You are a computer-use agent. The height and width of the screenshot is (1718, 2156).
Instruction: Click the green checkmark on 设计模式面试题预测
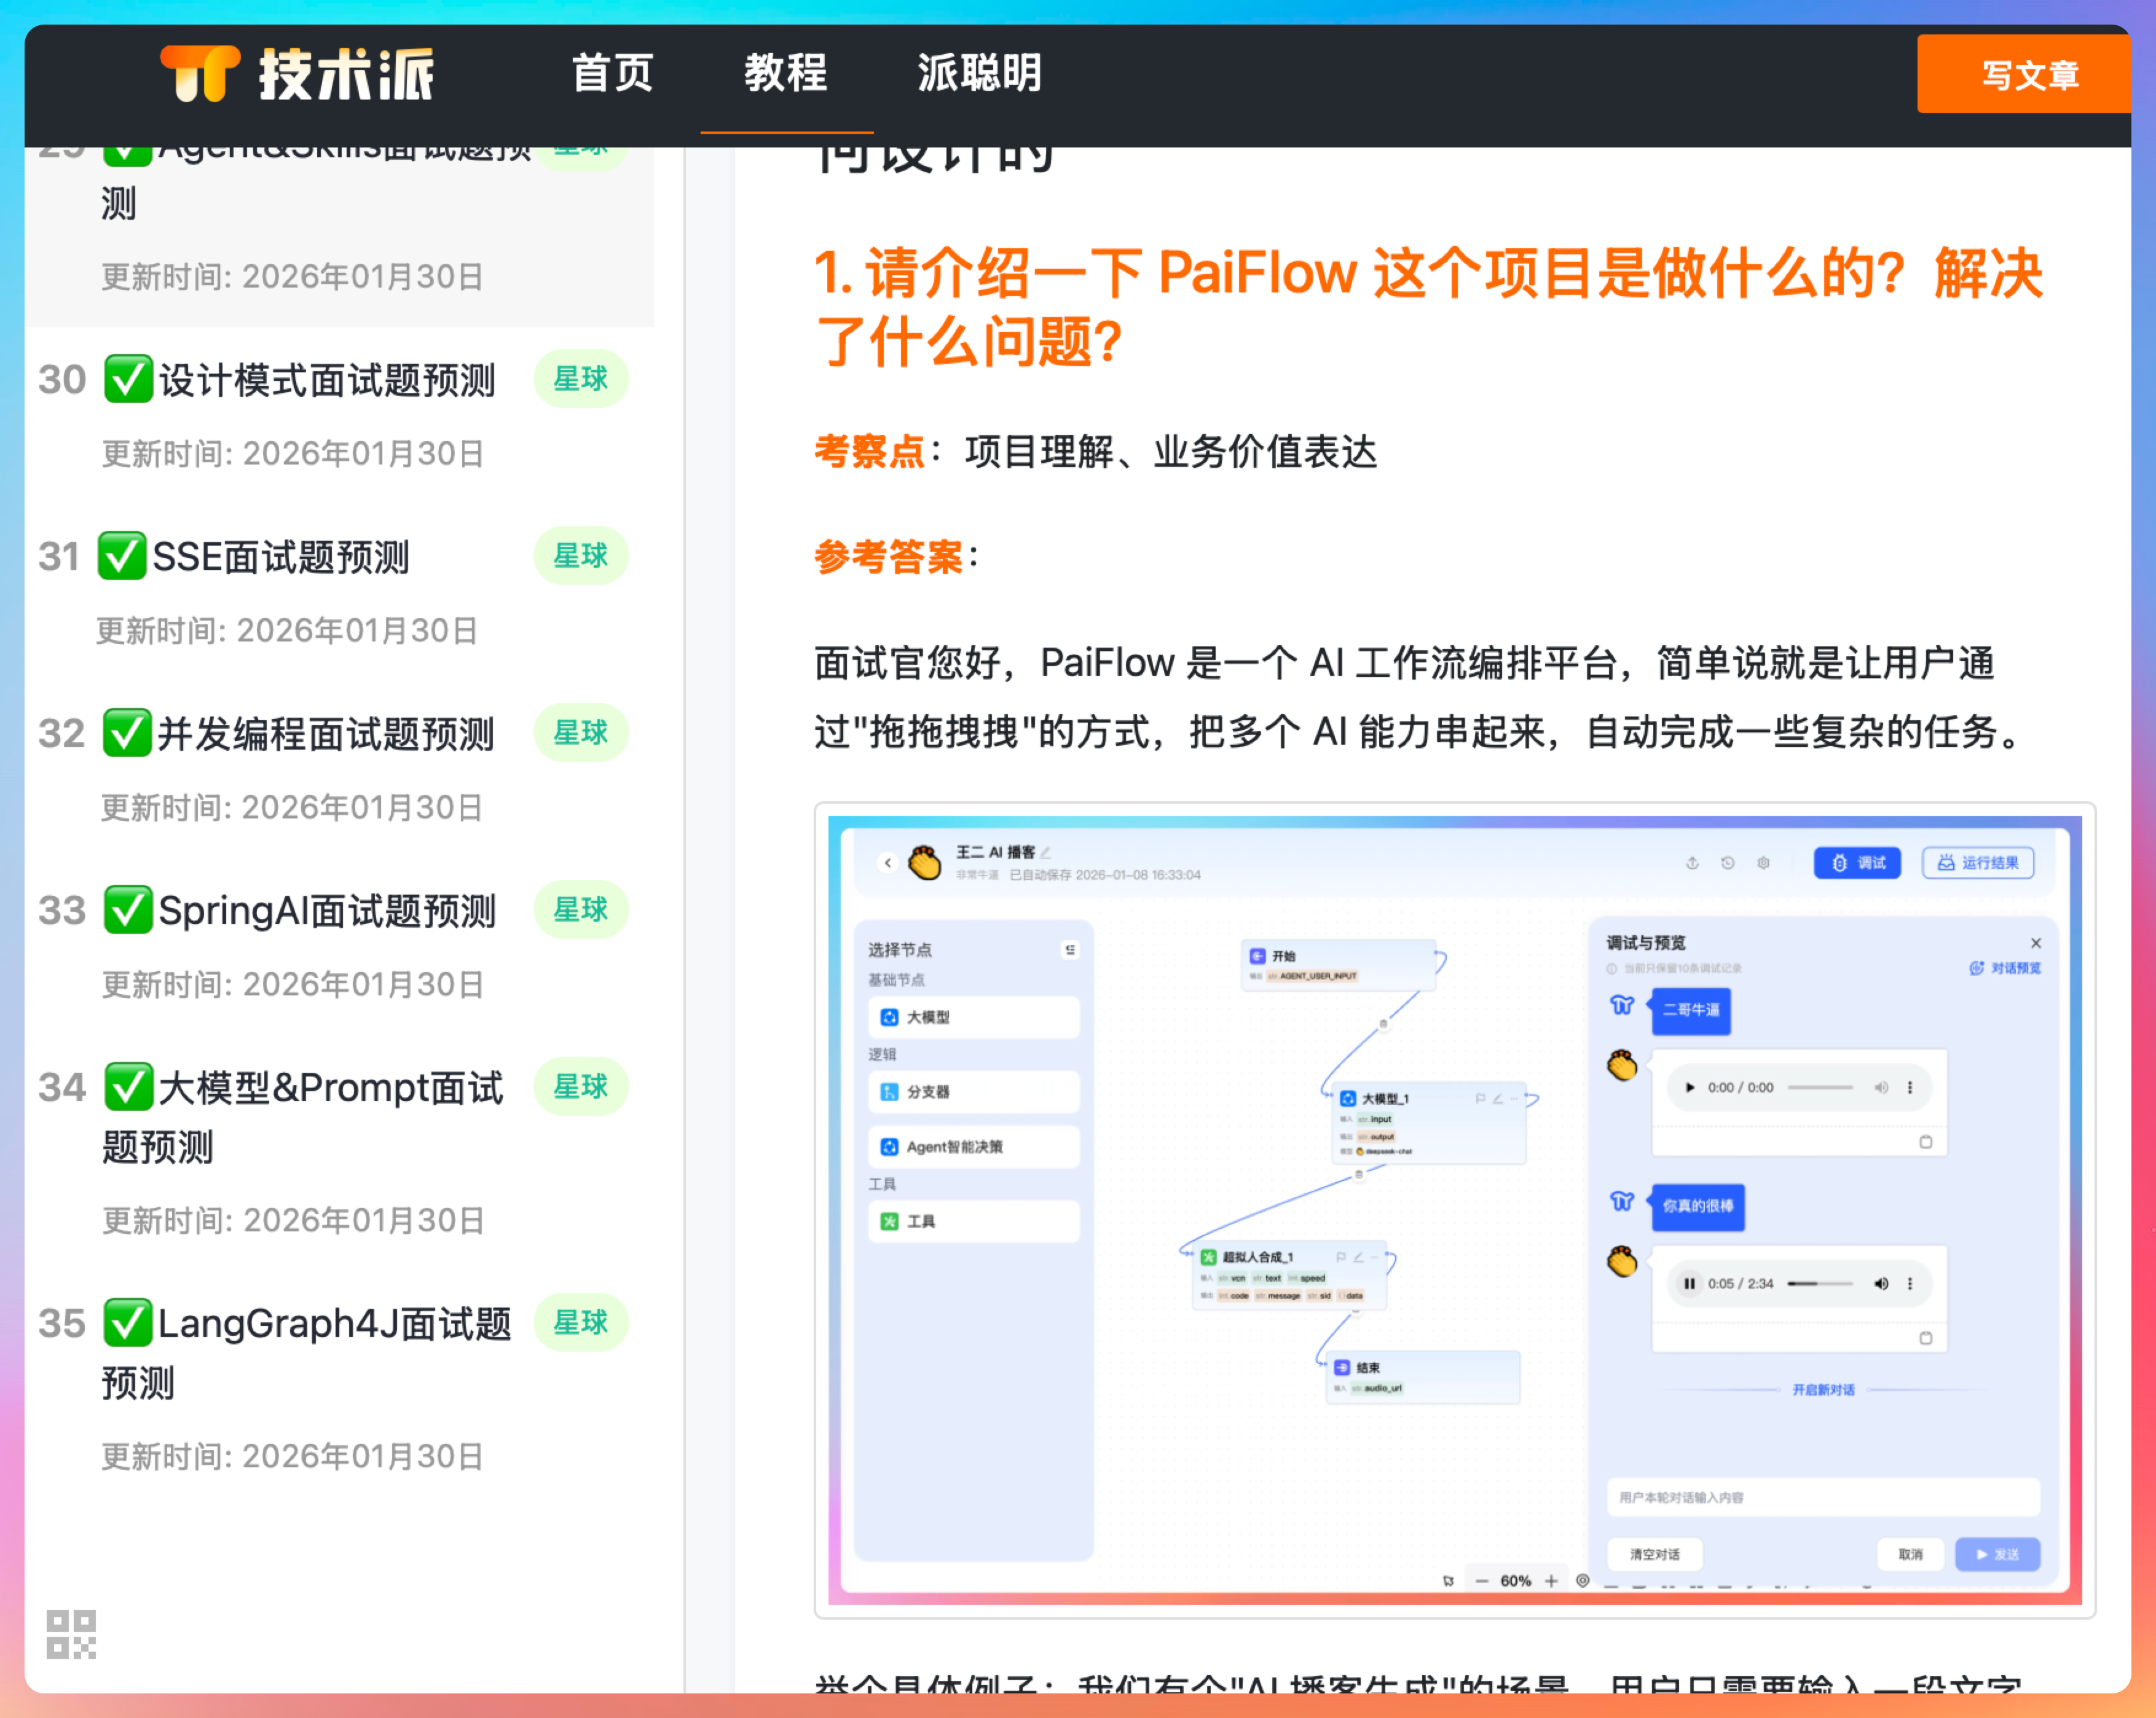click(x=128, y=380)
